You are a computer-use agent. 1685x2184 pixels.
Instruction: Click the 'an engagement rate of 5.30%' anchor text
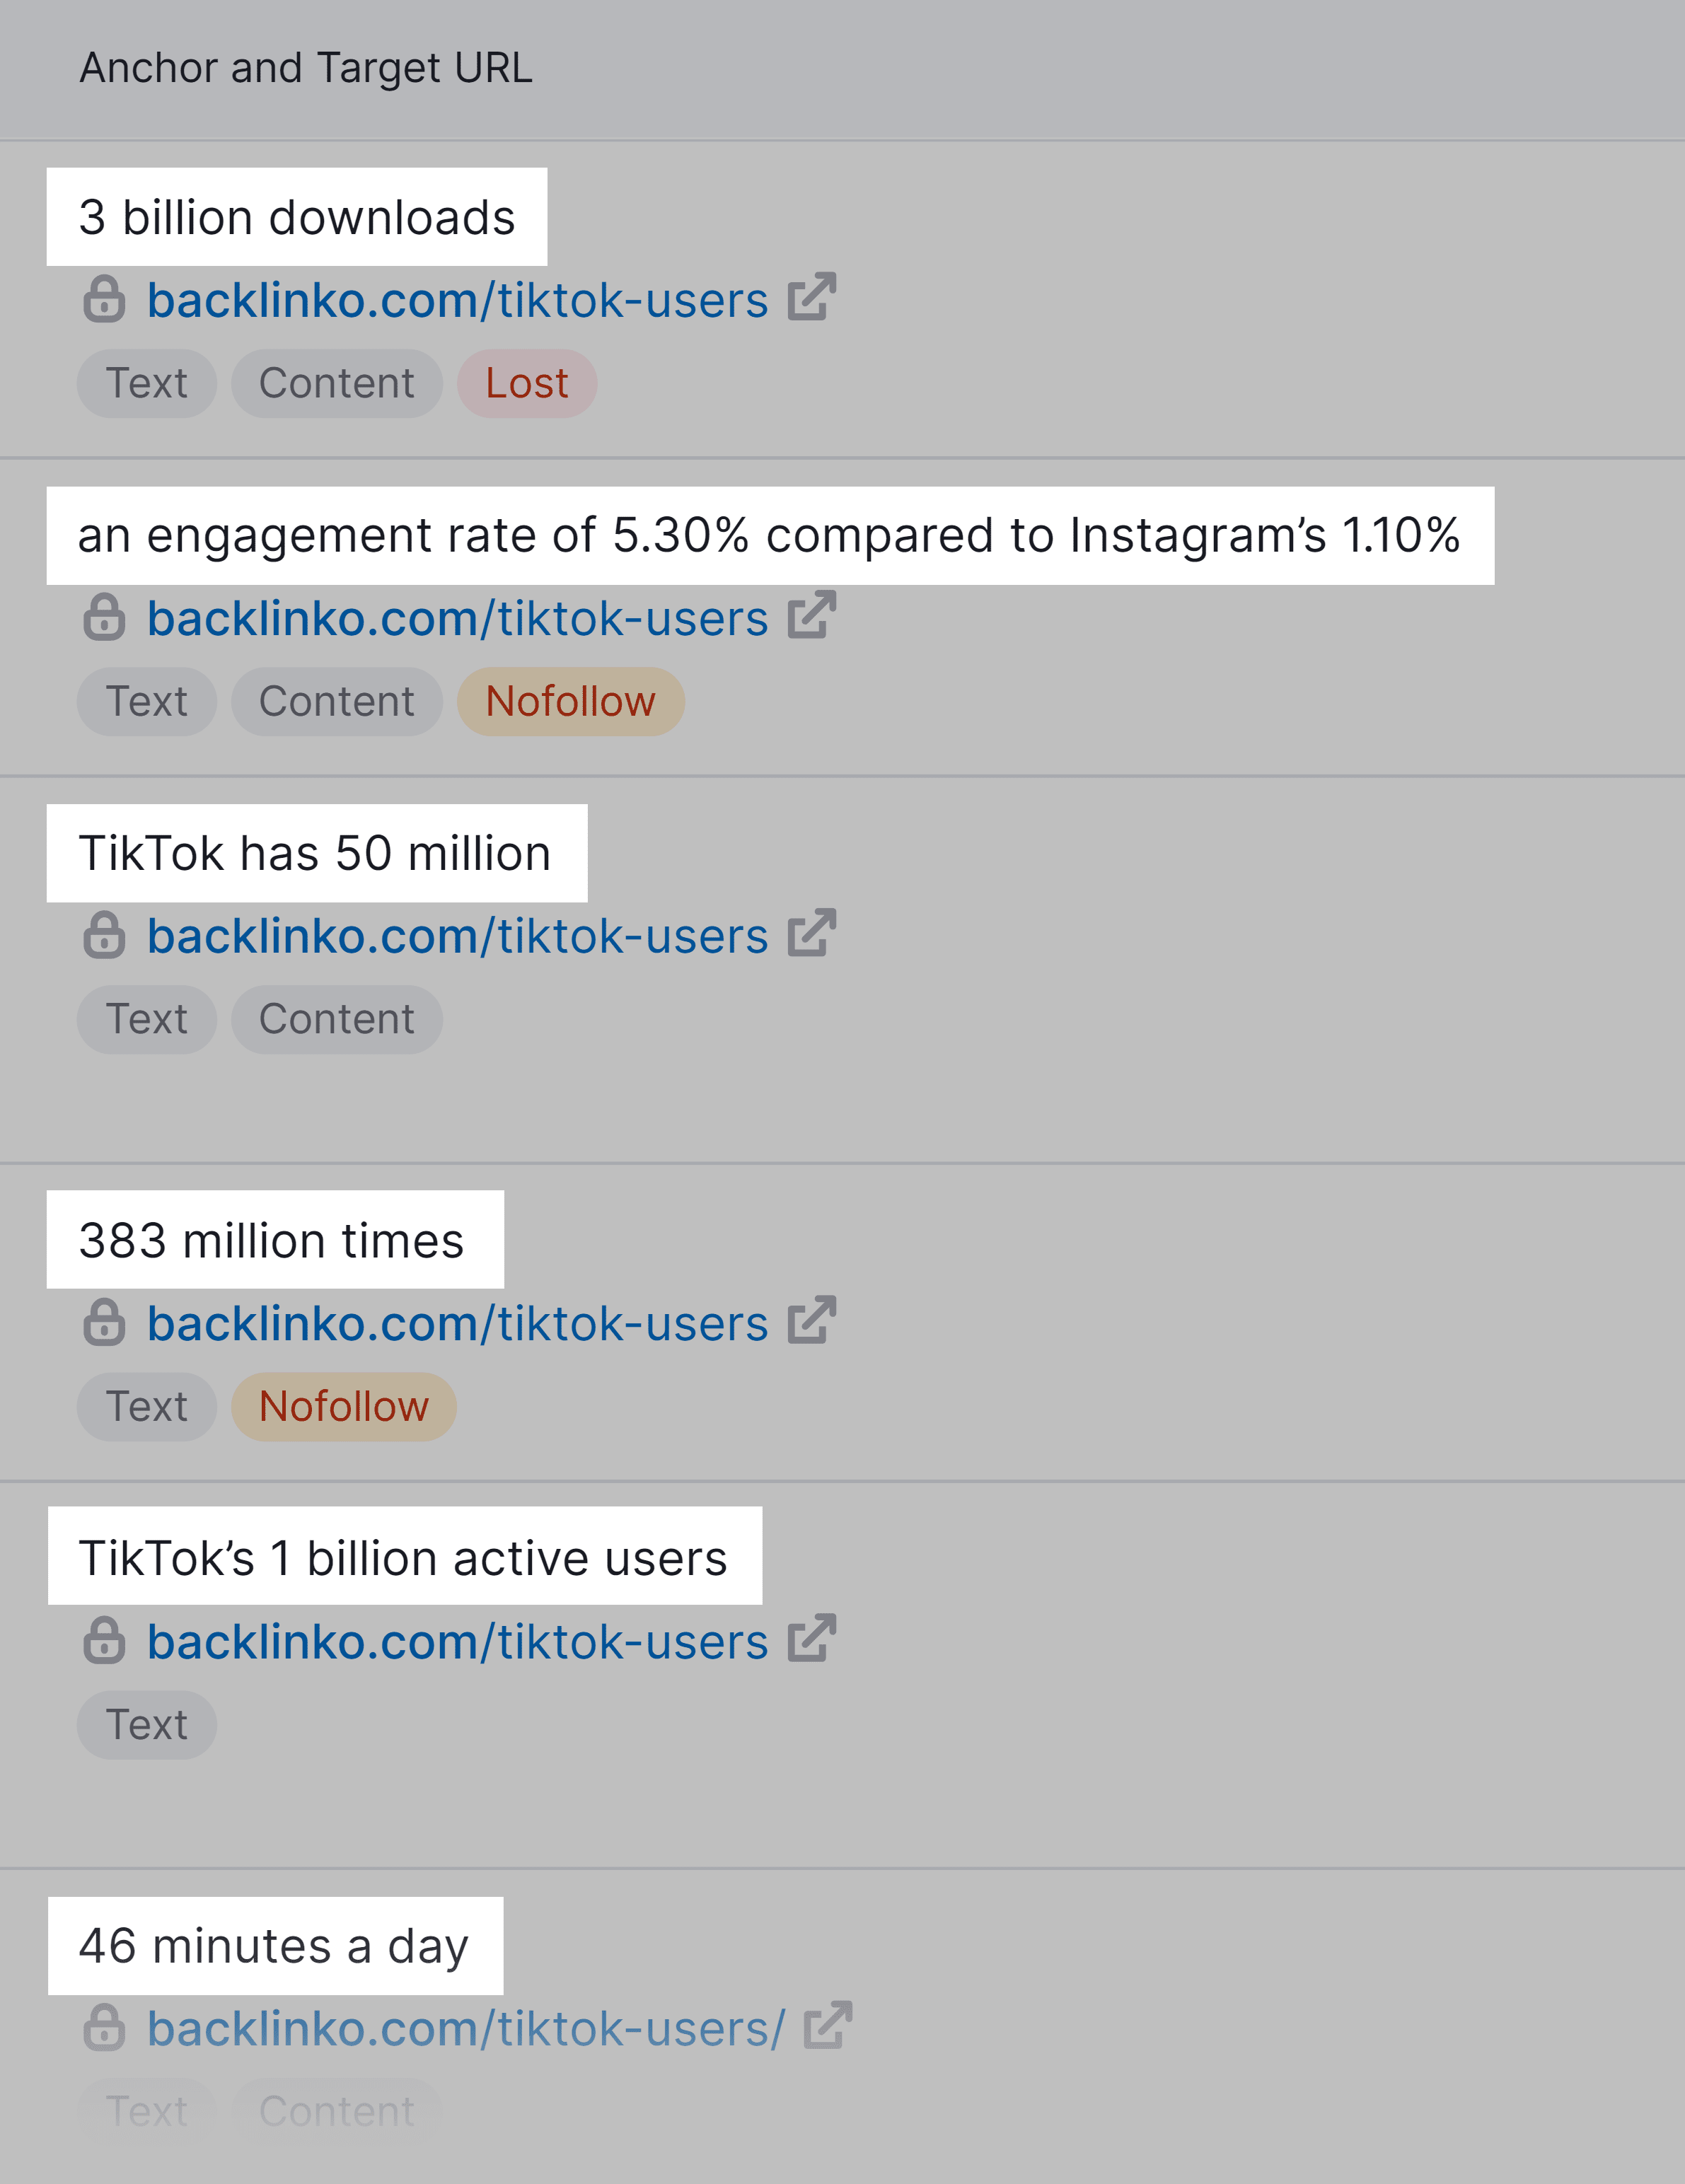pyautogui.click(x=770, y=536)
